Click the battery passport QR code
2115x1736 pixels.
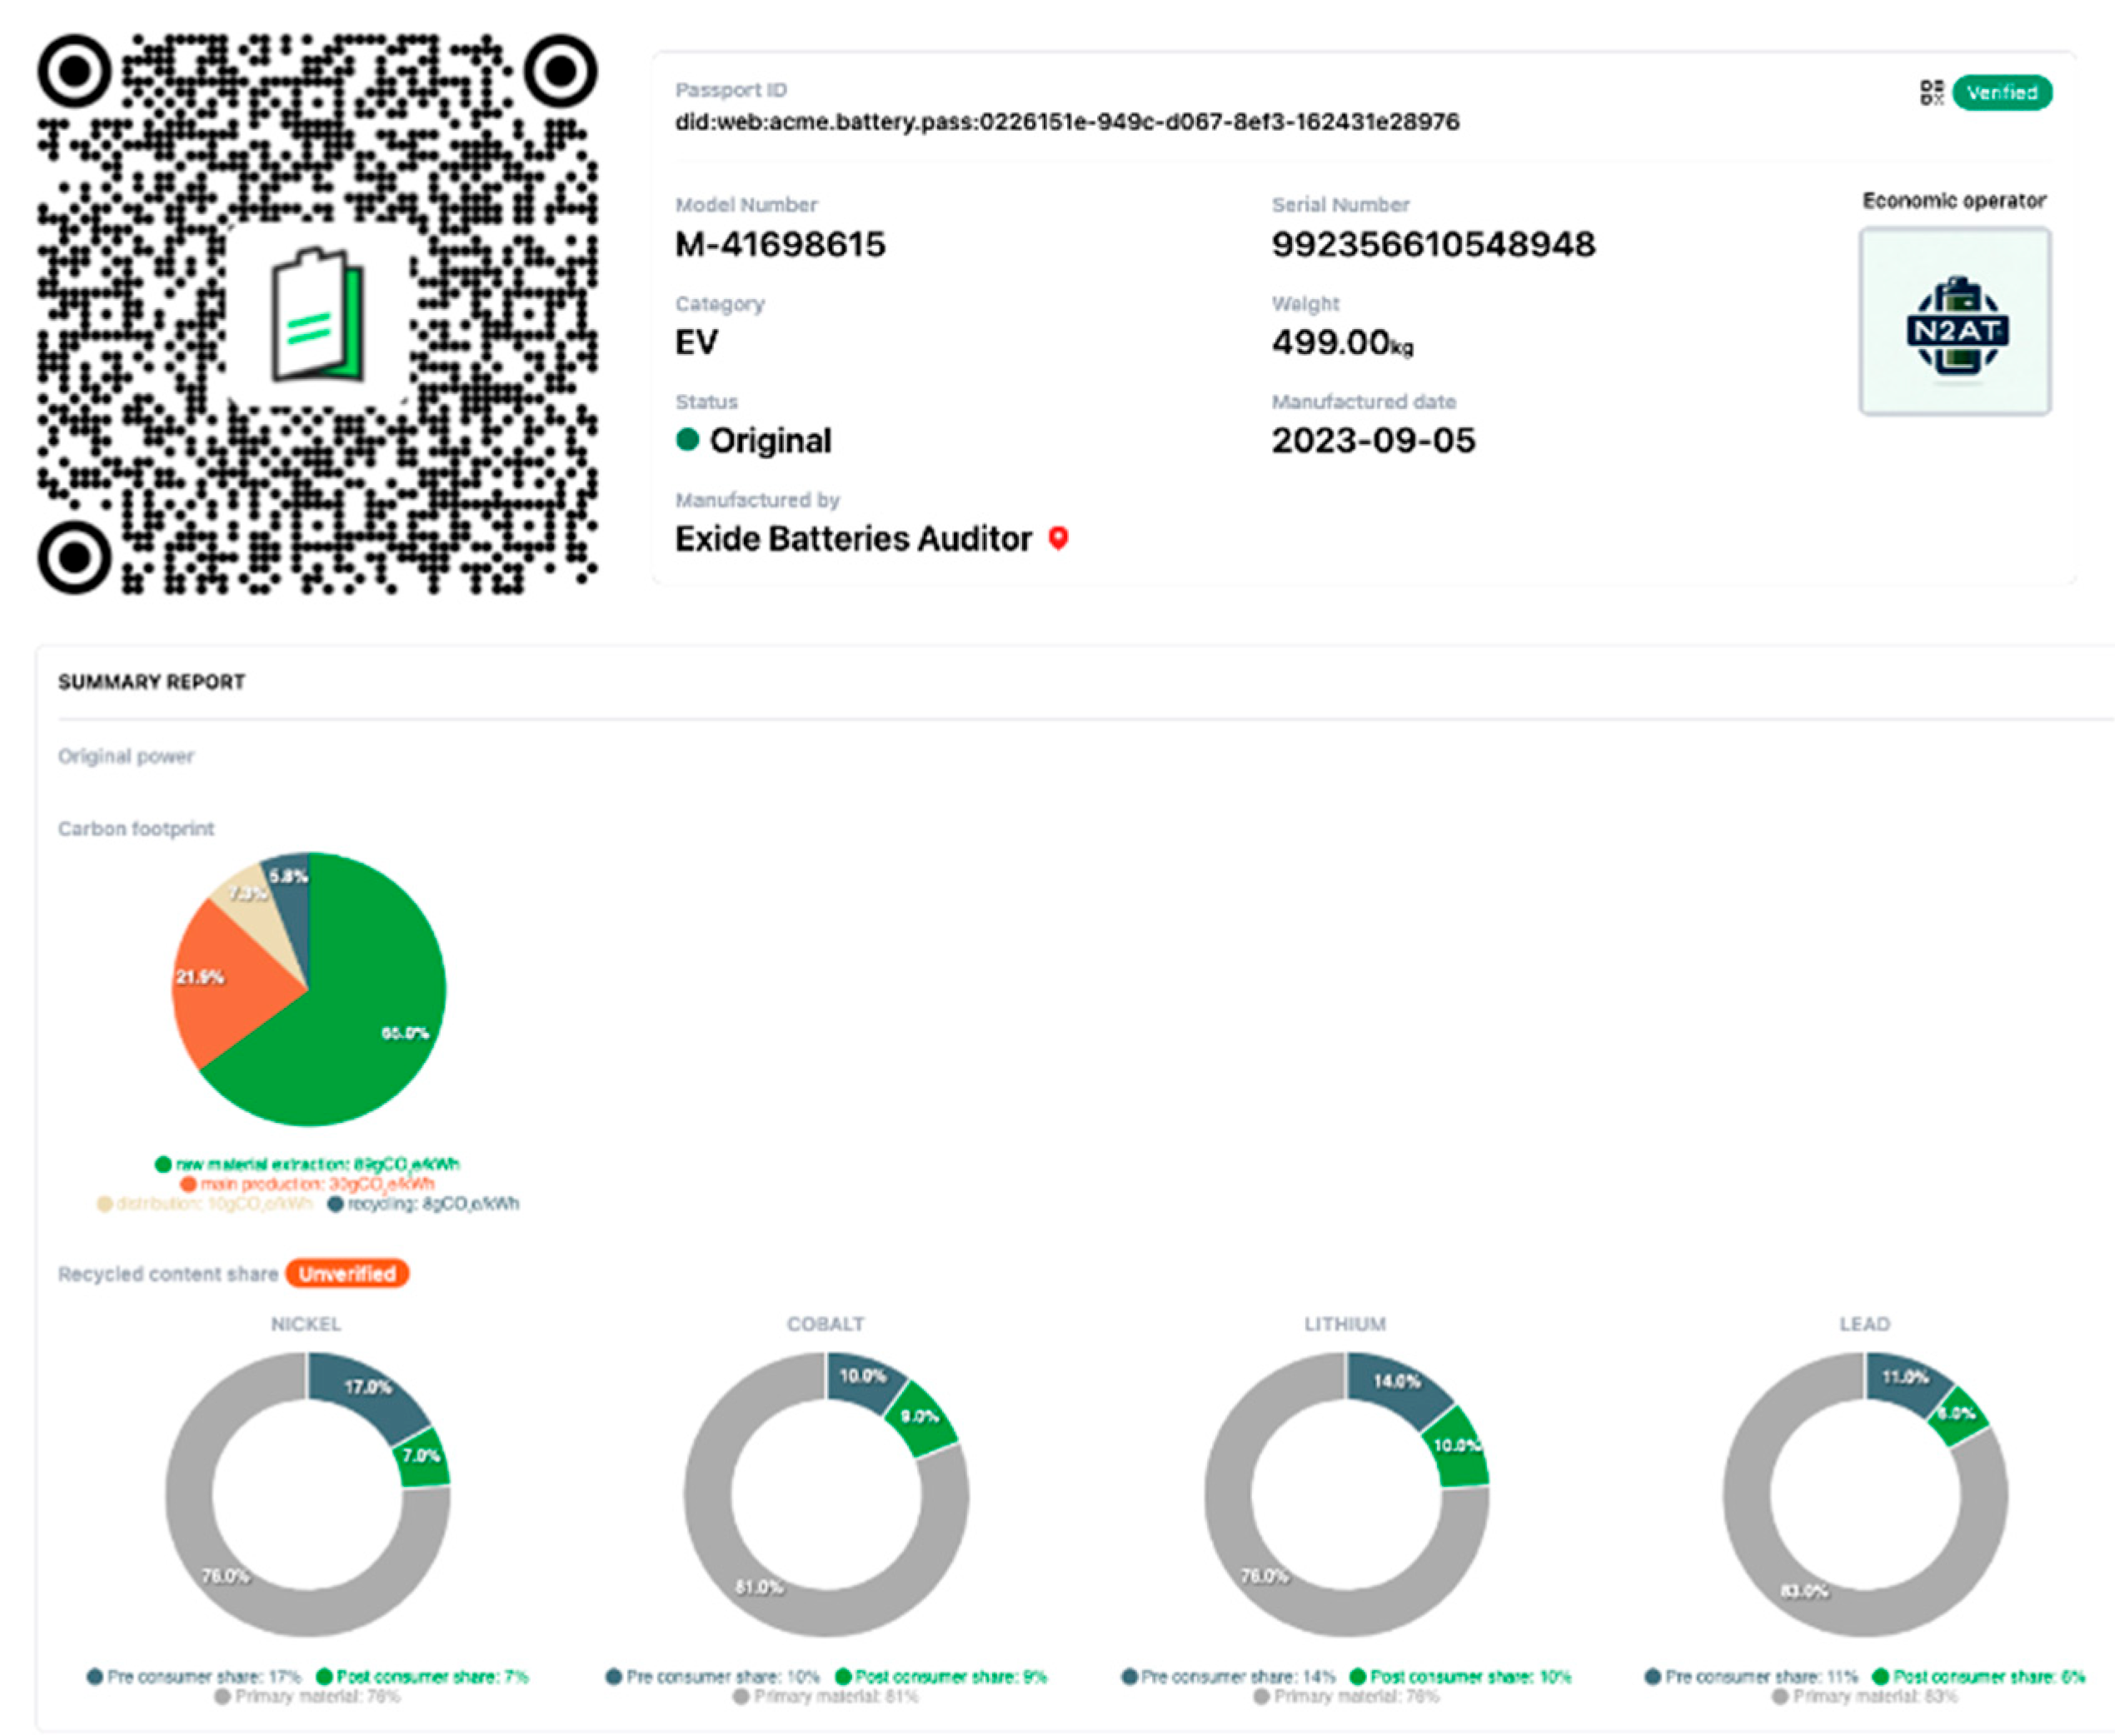(317, 314)
